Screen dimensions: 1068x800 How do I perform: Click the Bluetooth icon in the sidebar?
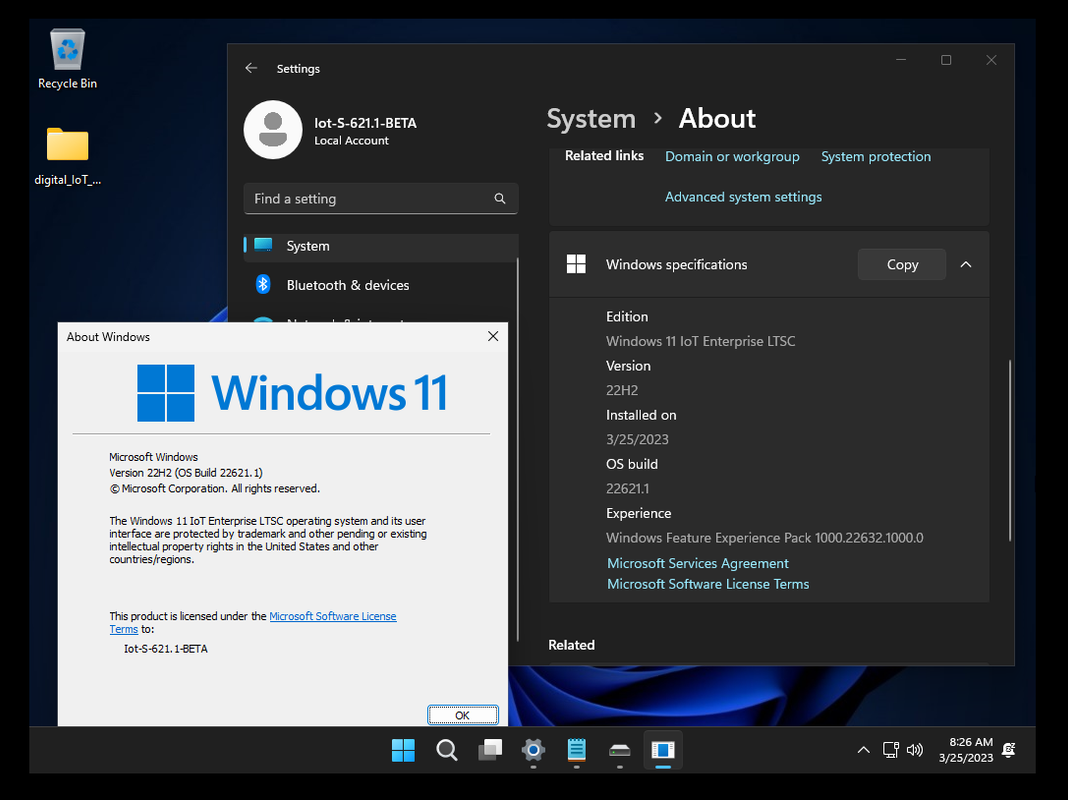[263, 285]
